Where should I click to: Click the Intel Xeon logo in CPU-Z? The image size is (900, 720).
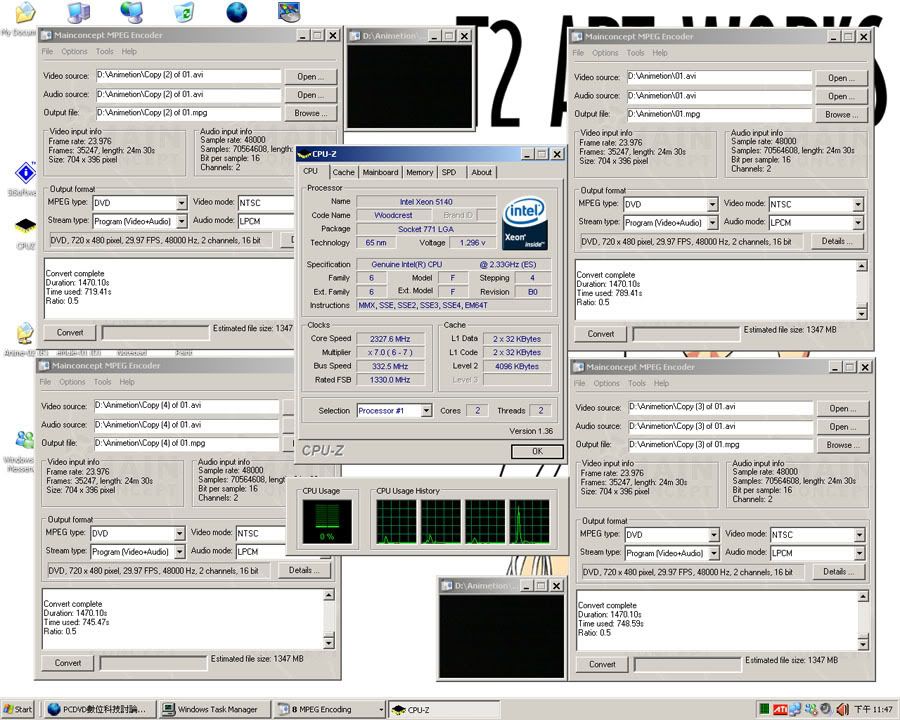pyautogui.click(x=525, y=224)
